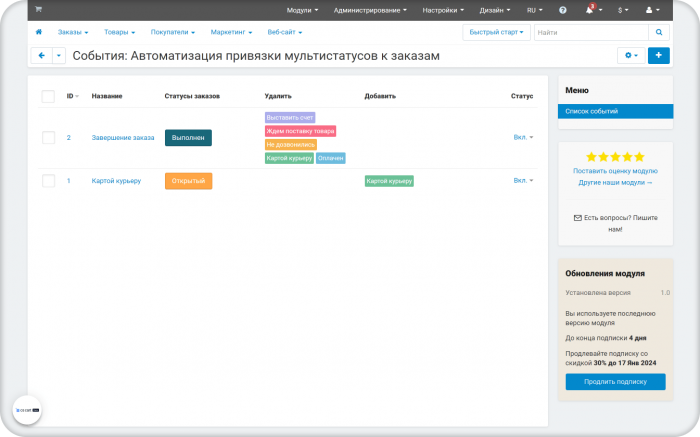Go back using the arrow button
Viewport: 700px width, 437px height.
[42, 55]
